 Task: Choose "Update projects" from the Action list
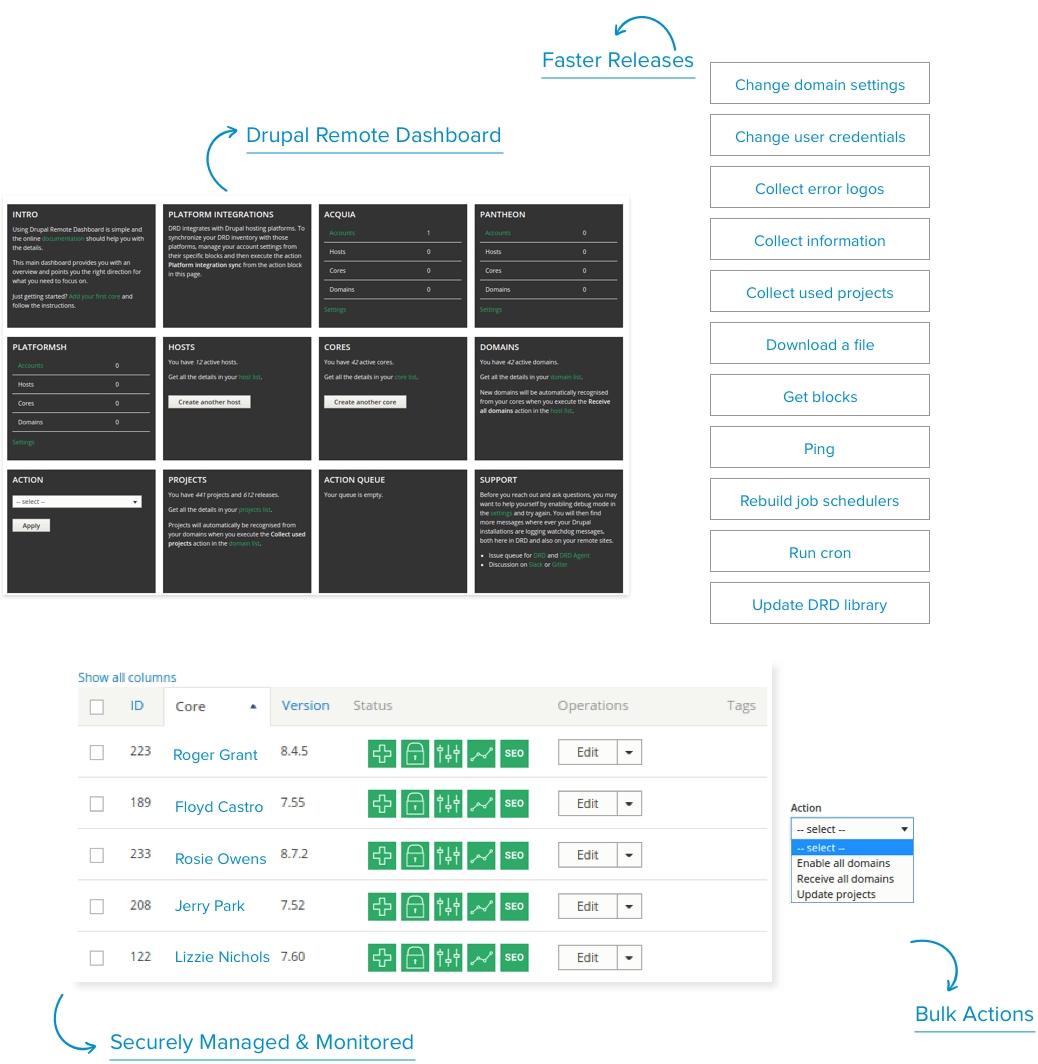click(852, 894)
